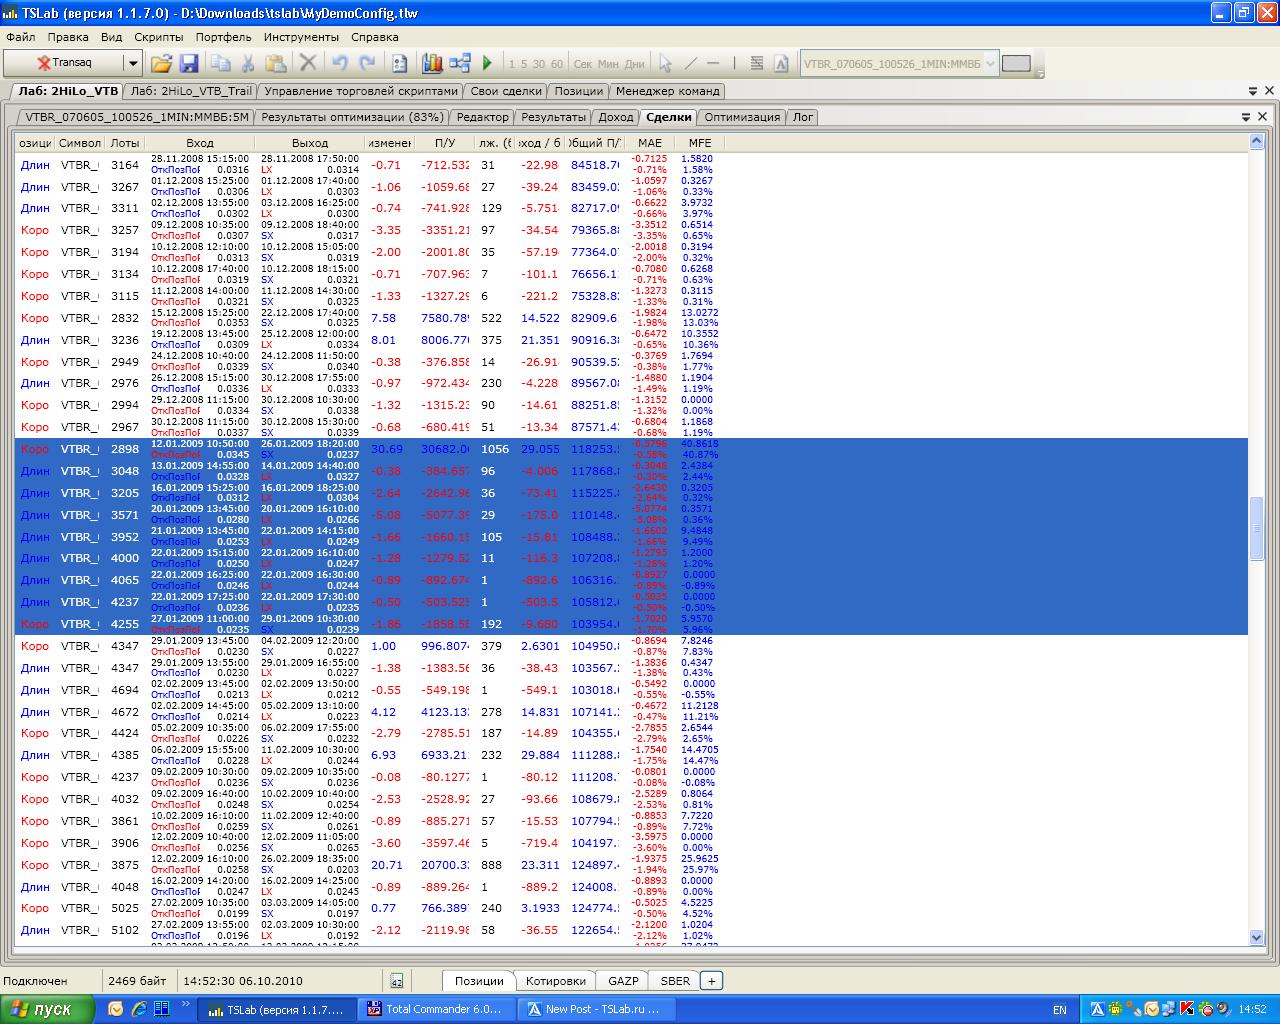Screen dimensions: 1280x1024
Task: Open the inner tab list dropdown arrow
Action: tap(1247, 117)
